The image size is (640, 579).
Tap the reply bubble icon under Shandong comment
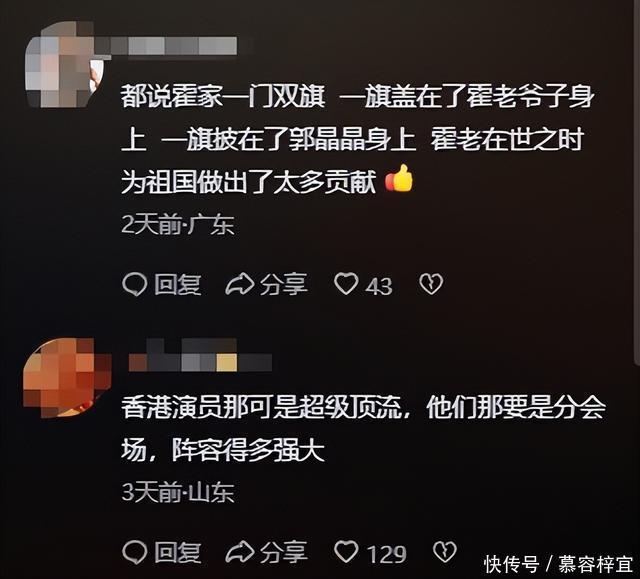tap(134, 552)
